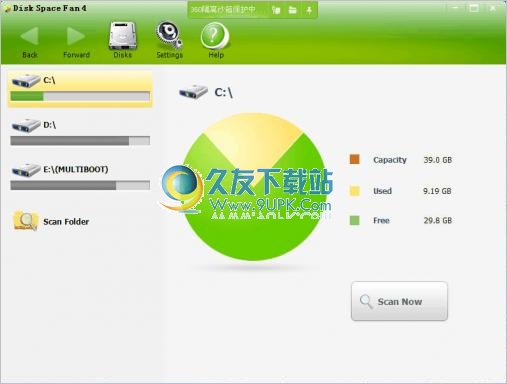Click the D:\ usage progress bar
The image size is (507, 384).
point(80,141)
